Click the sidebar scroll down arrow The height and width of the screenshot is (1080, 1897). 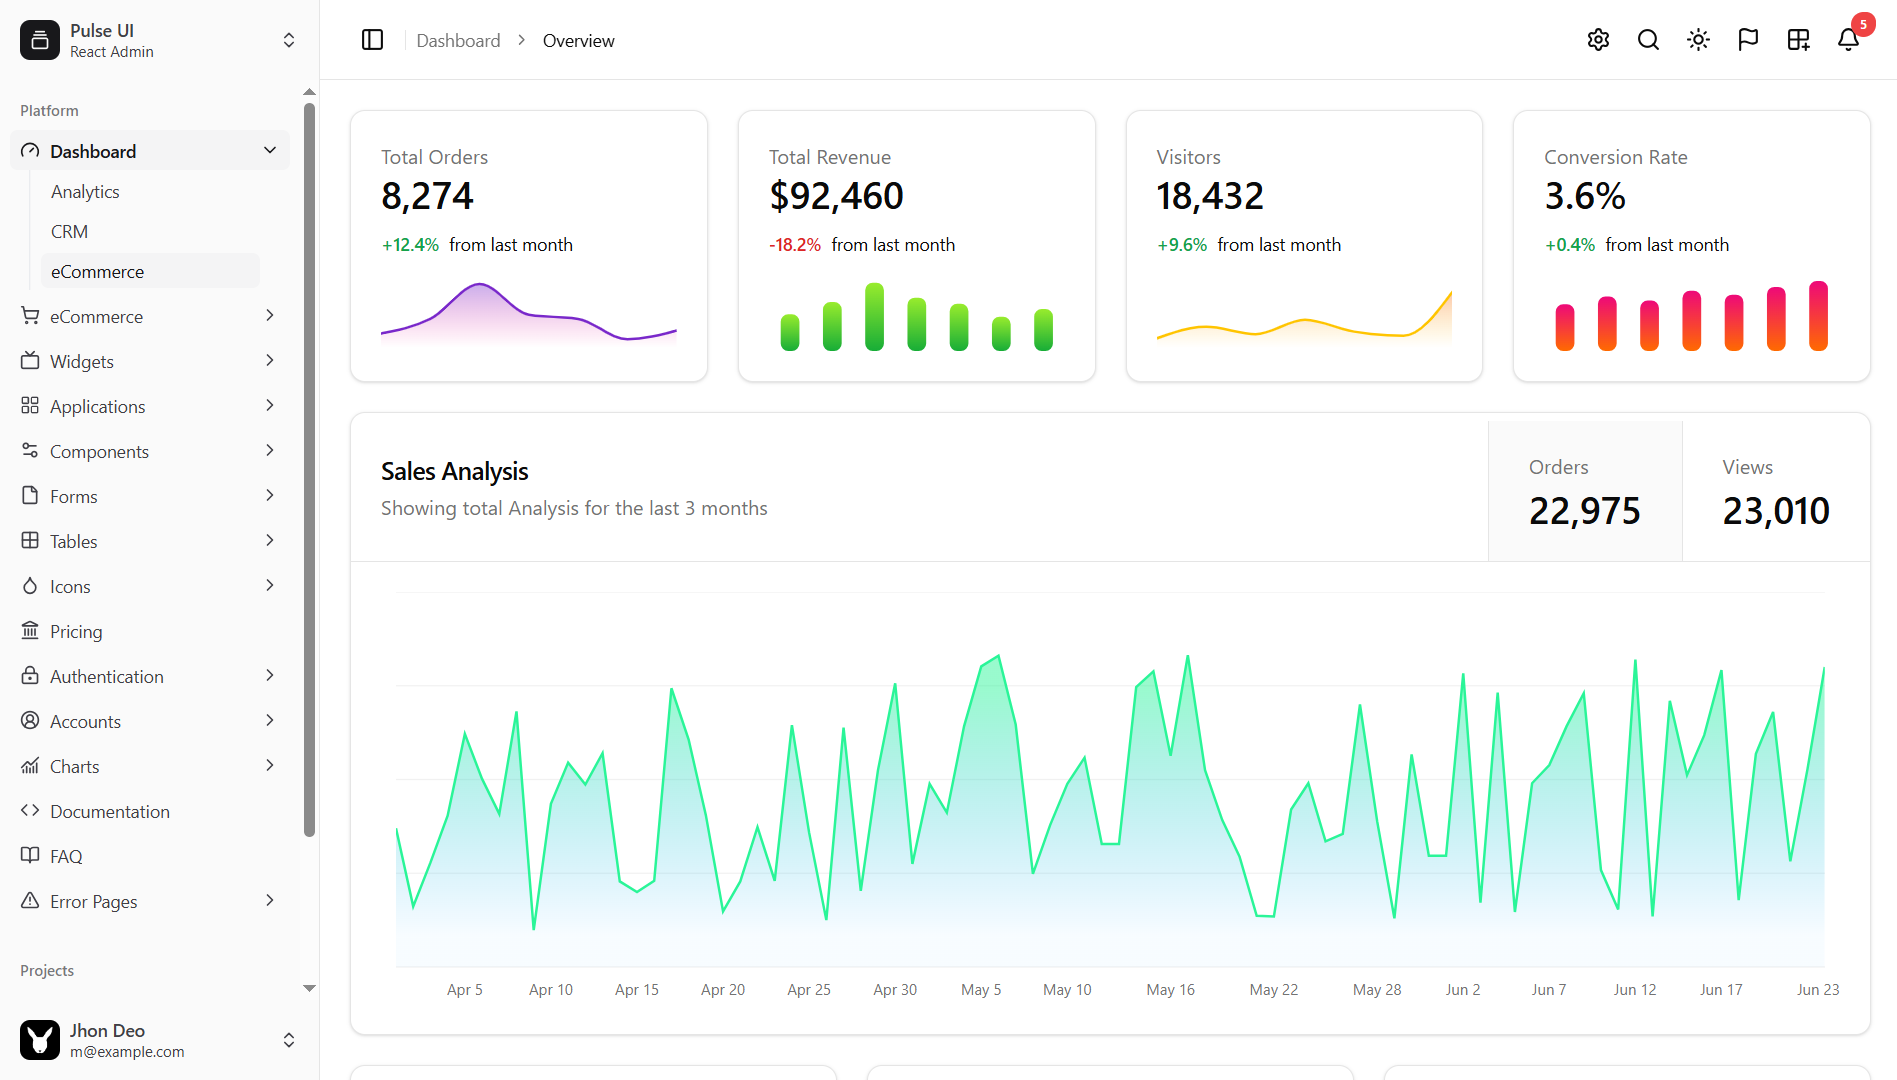pyautogui.click(x=309, y=988)
